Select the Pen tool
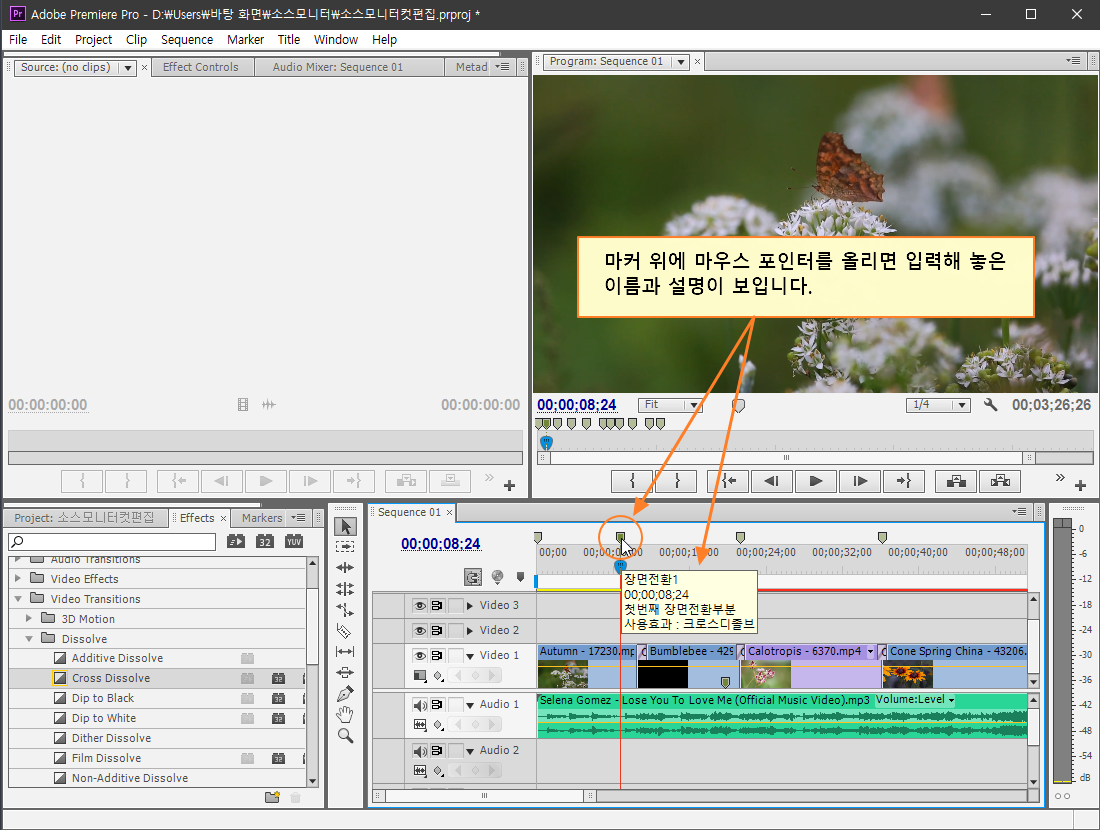Screen dimensions: 1100x830 click(345, 694)
